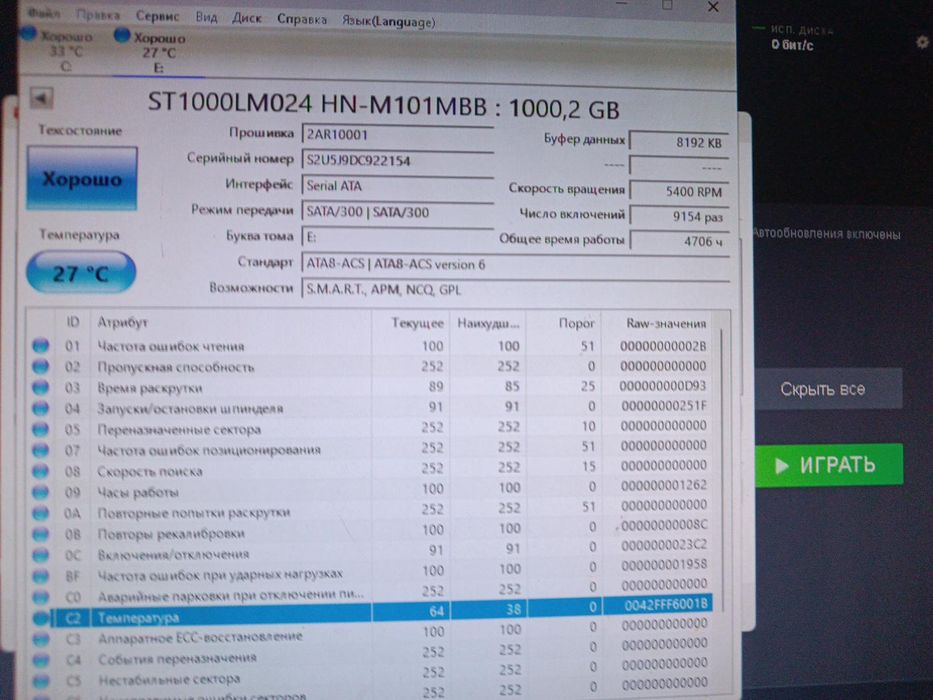Click the Raw-значения column header
This screenshot has width=933, height=700.
click(666, 323)
